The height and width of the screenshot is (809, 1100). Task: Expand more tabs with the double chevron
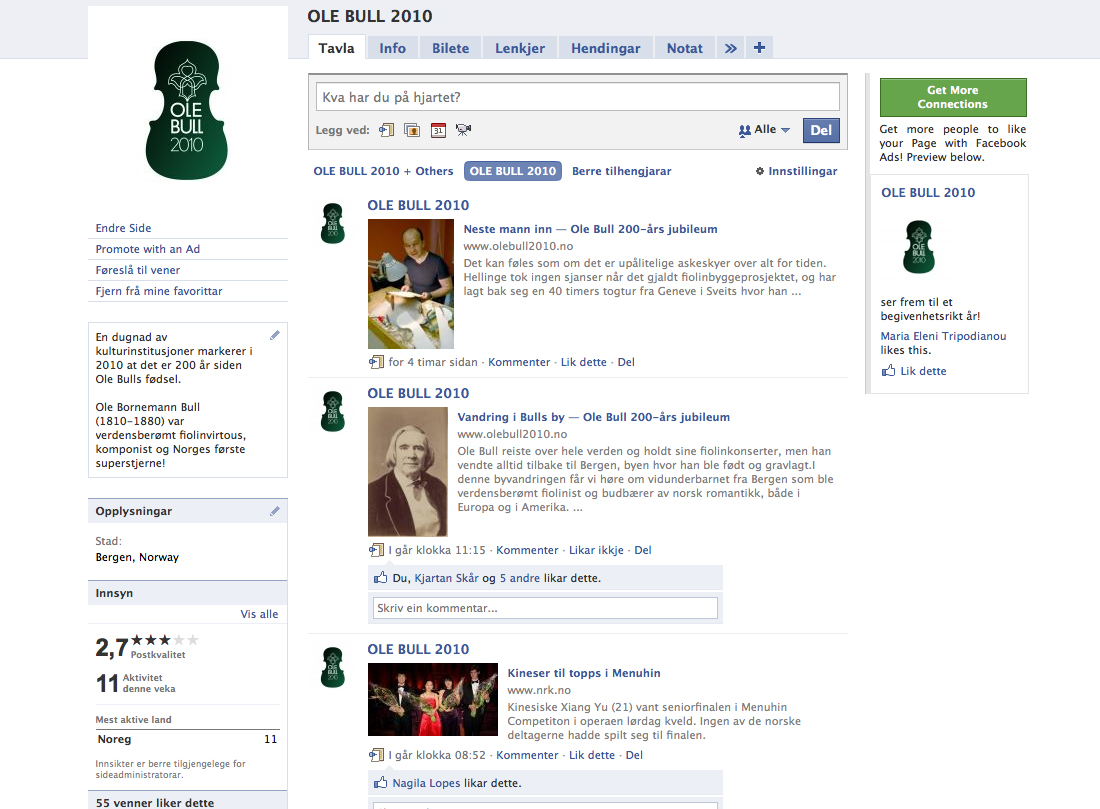tap(730, 48)
